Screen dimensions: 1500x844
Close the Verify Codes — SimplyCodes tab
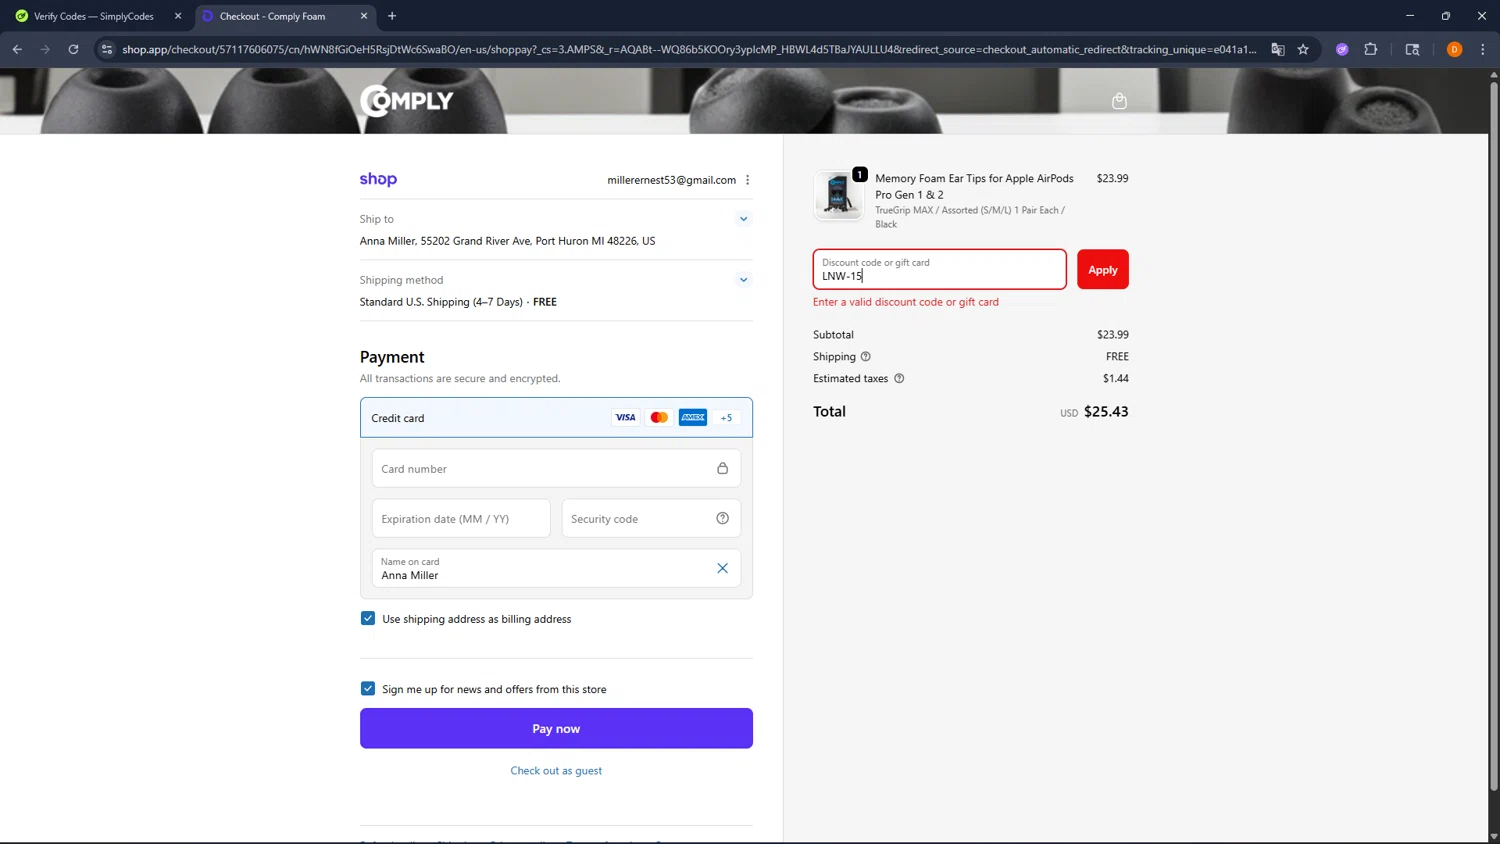178,16
